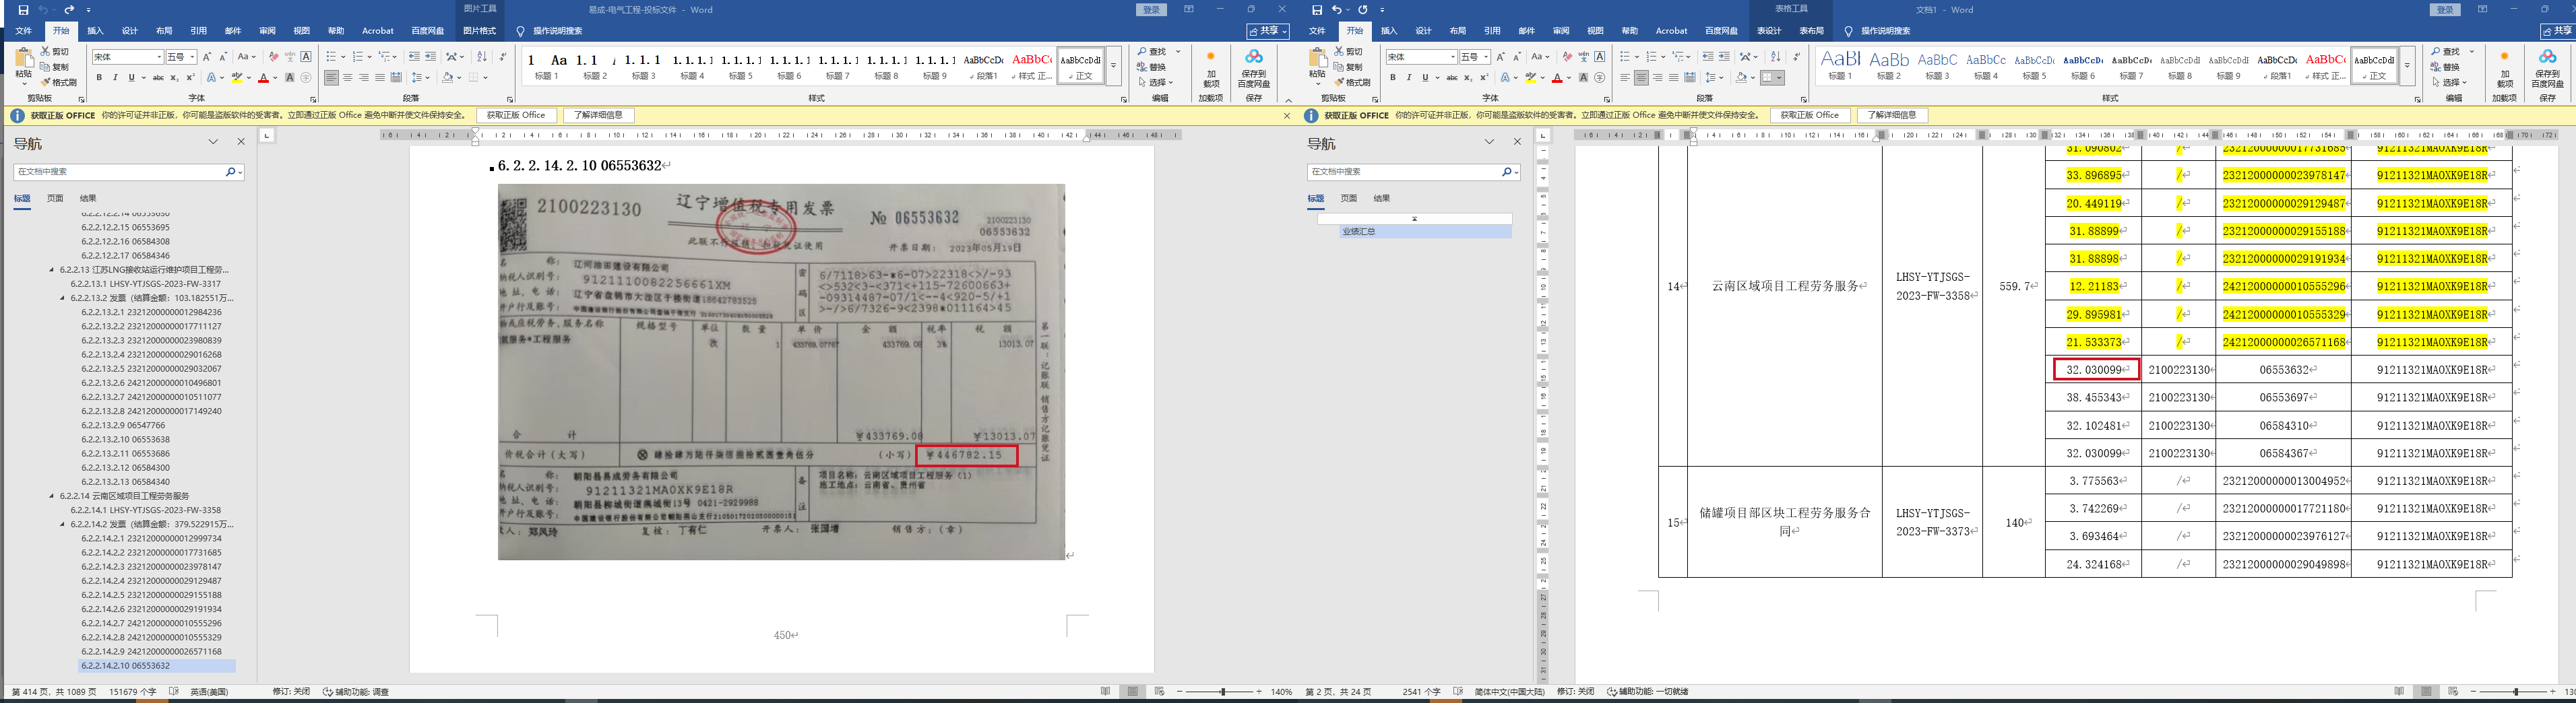The width and height of the screenshot is (2576, 703).
Task: Save the 易成 bid document in the left Word window
Action: 24,10
